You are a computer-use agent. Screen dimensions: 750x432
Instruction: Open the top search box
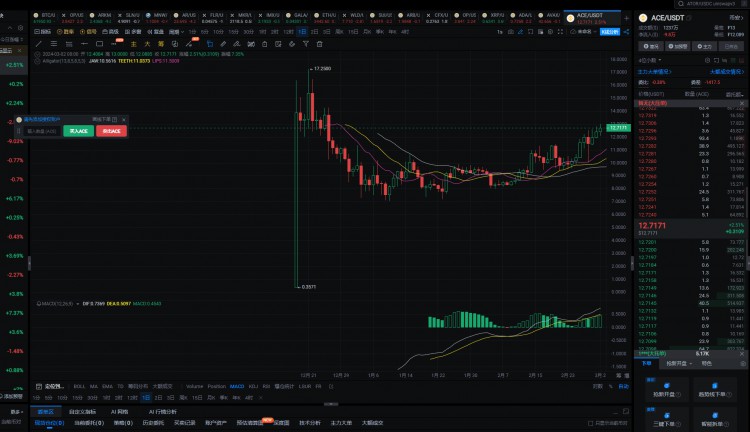tap(710, 3)
